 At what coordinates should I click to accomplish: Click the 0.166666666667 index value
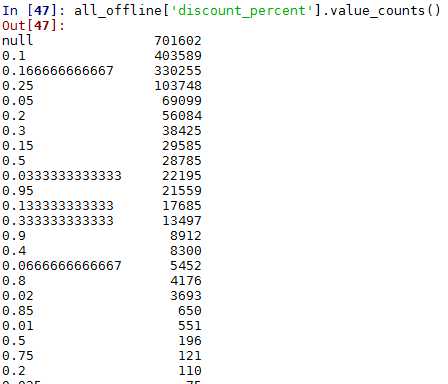click(58, 71)
